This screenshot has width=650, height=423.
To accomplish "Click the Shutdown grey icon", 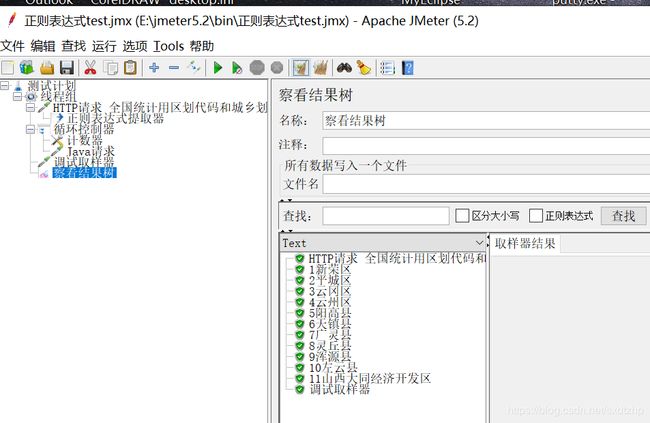I will click(x=277, y=68).
